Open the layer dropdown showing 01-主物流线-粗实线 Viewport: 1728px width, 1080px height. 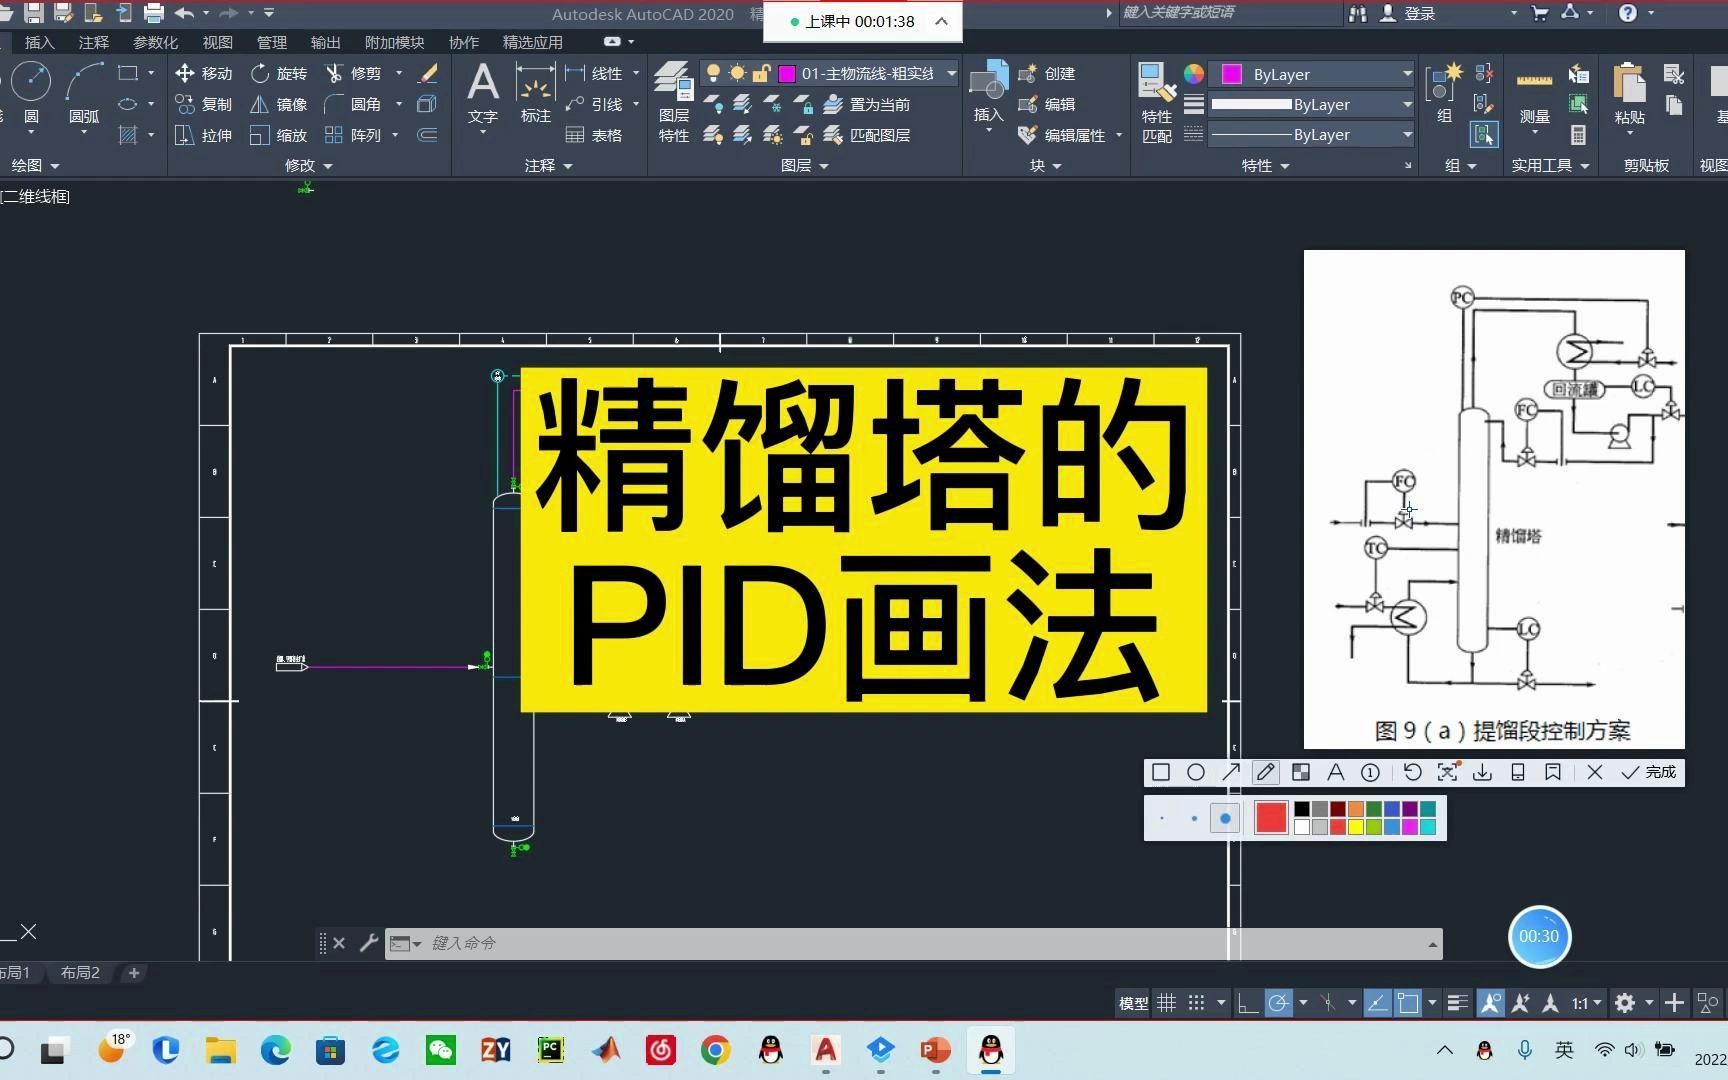(x=949, y=73)
